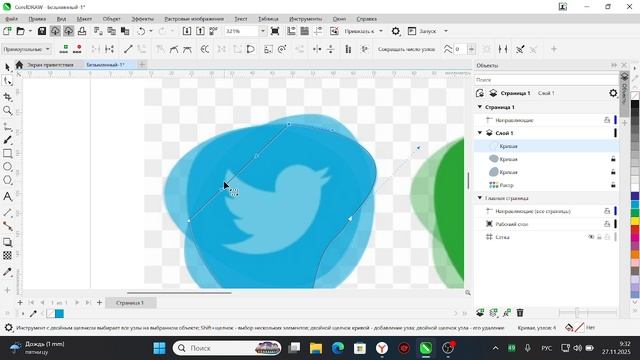Click the Сокращать число узлов button

pos(406,49)
